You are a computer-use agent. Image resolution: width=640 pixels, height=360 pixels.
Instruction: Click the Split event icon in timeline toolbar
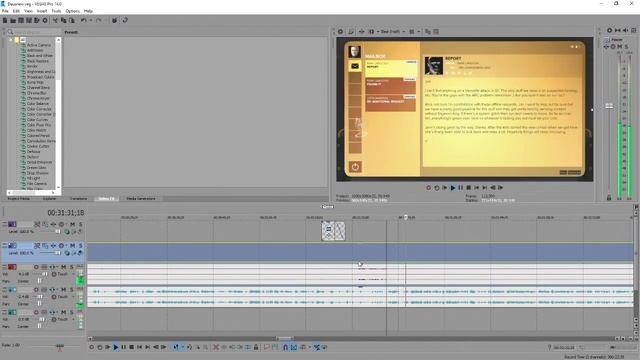click(x=248, y=347)
